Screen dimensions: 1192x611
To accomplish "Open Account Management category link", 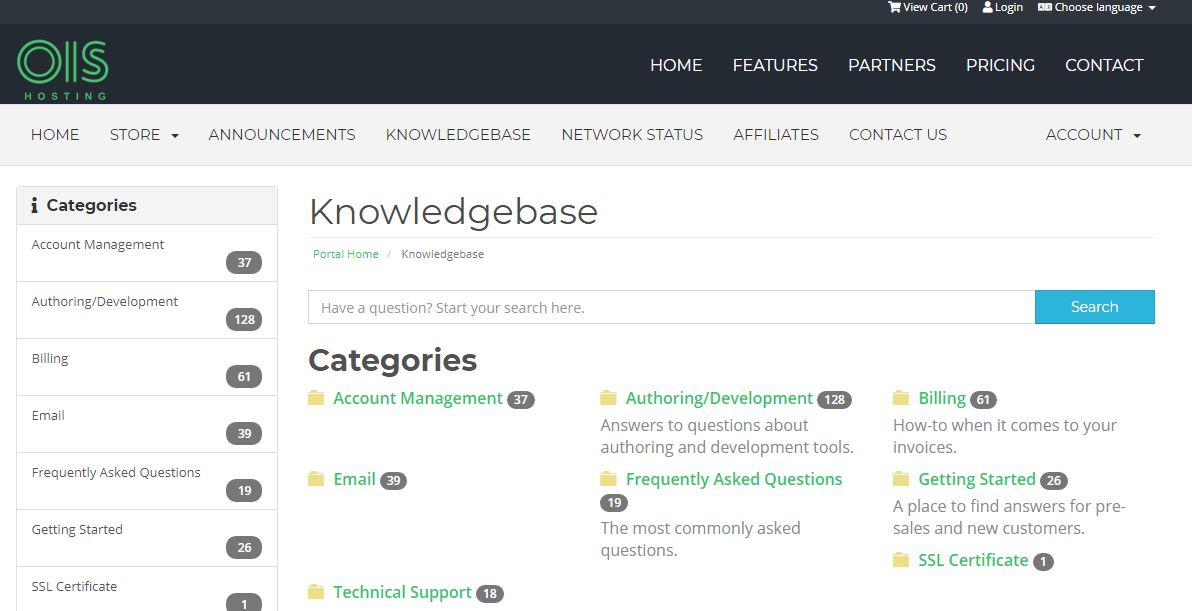I will 418,398.
